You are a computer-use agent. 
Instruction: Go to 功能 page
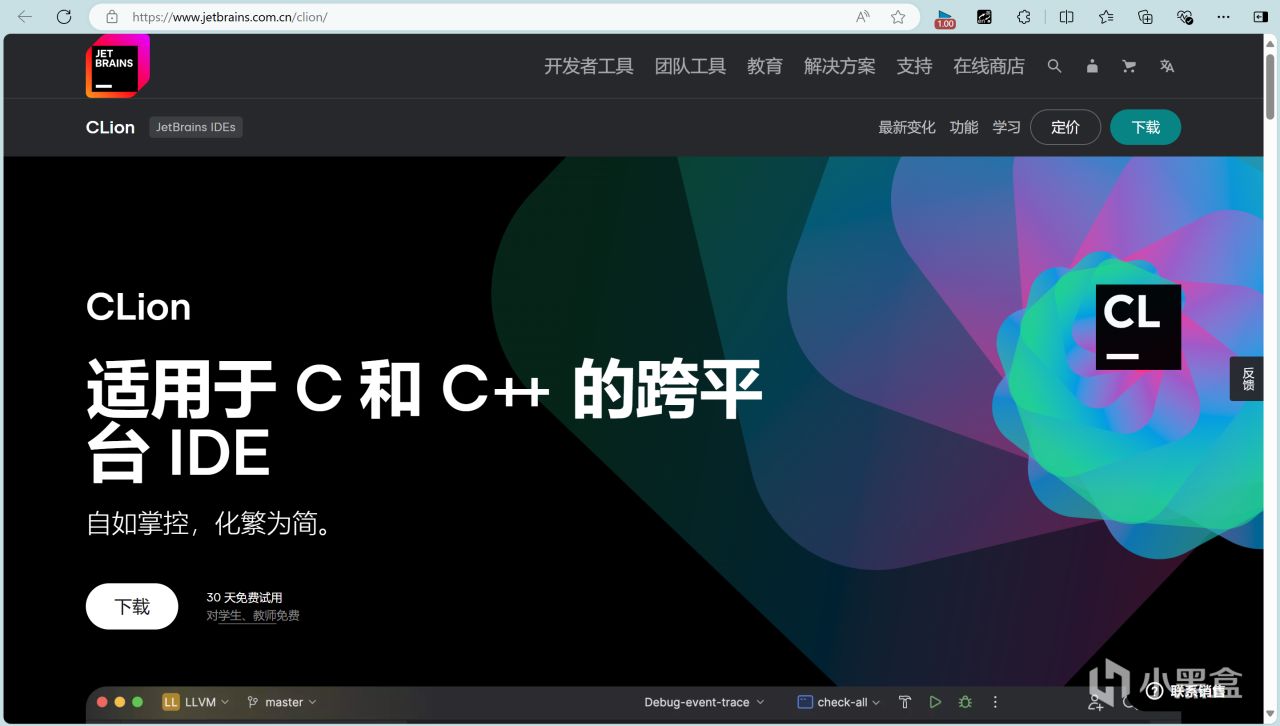[964, 127]
